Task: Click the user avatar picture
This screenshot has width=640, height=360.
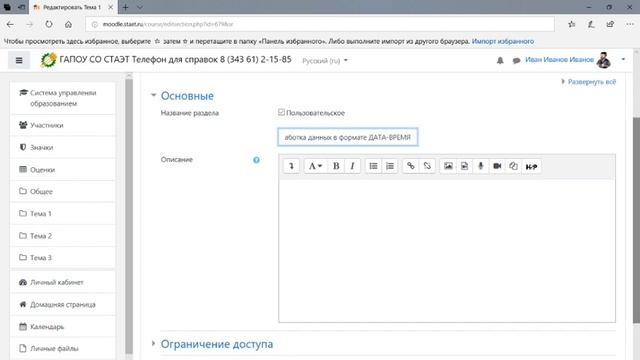Action: click(x=604, y=60)
